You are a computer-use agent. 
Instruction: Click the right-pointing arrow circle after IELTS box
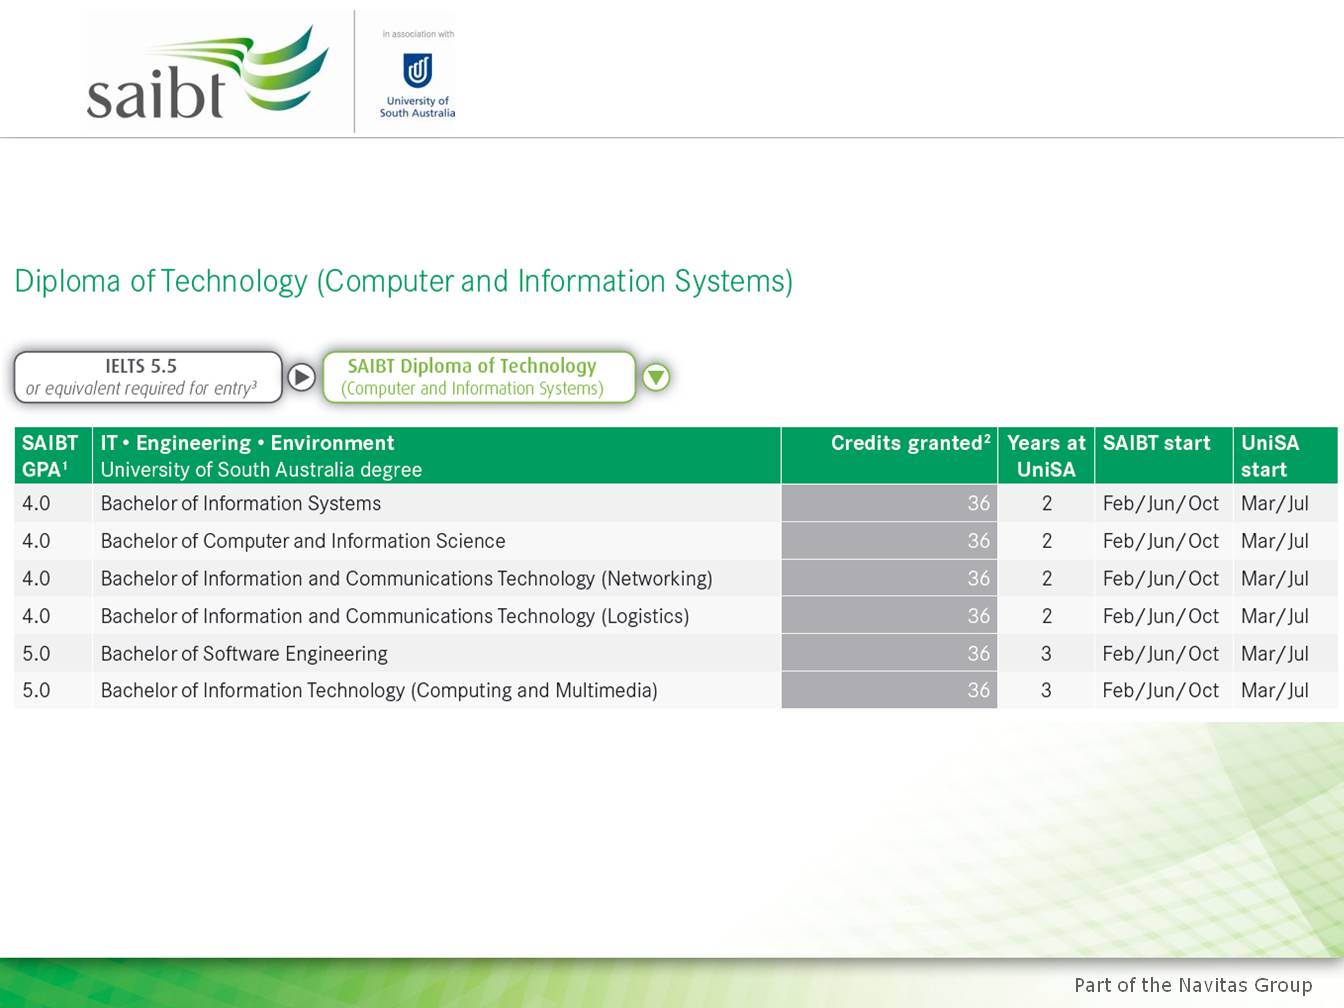coord(301,377)
